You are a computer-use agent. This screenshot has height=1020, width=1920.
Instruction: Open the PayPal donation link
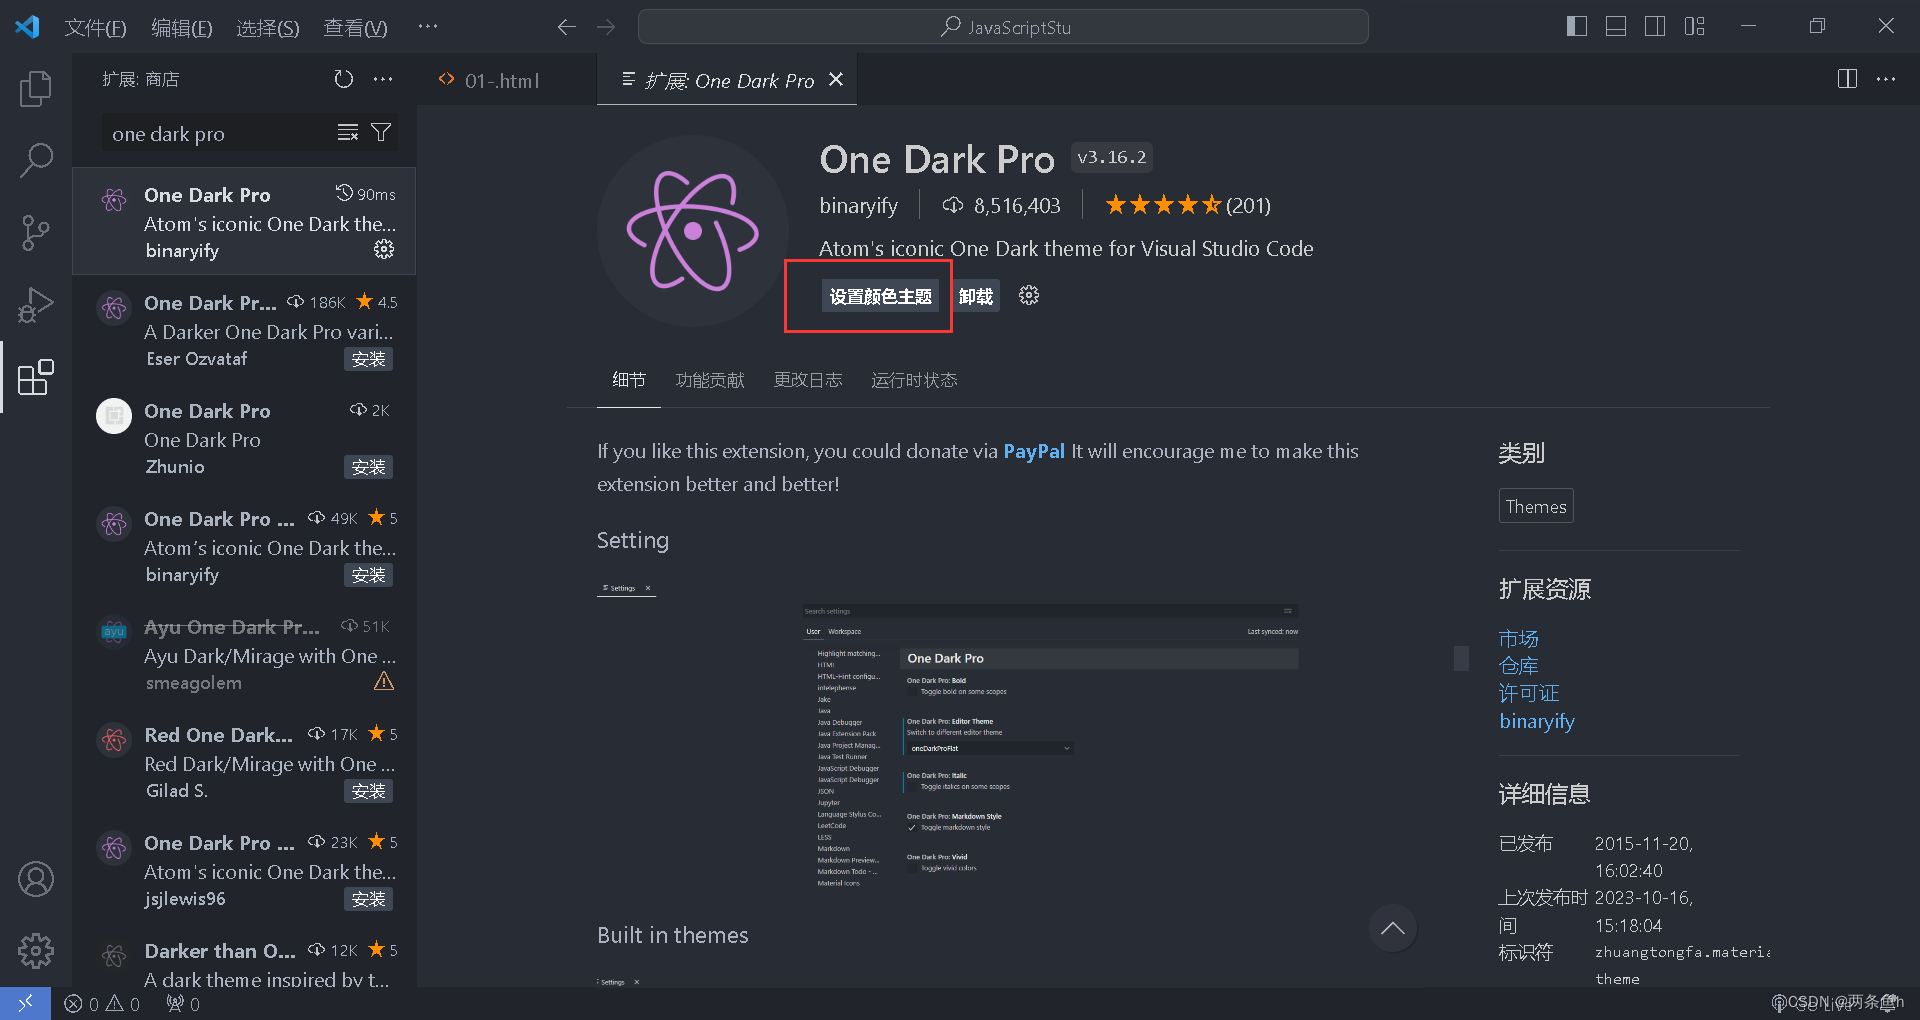(x=1034, y=451)
